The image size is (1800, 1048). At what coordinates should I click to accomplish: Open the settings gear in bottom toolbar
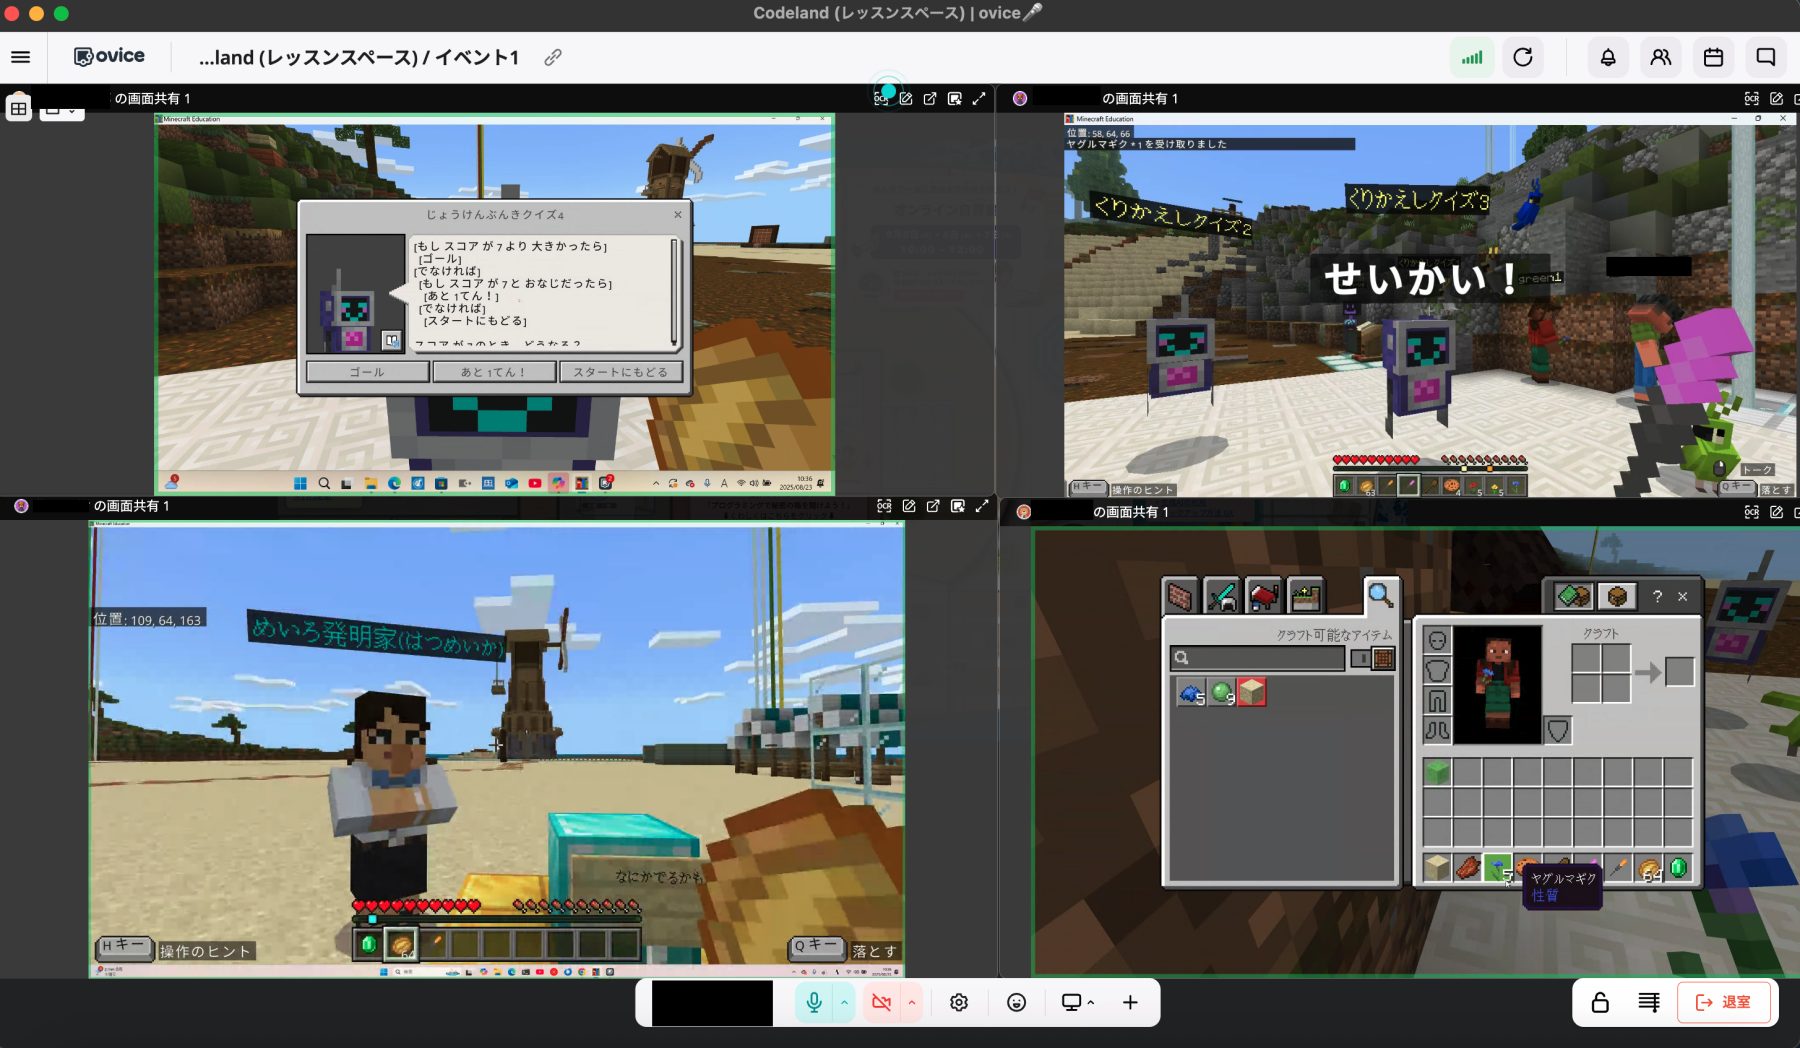959,1002
